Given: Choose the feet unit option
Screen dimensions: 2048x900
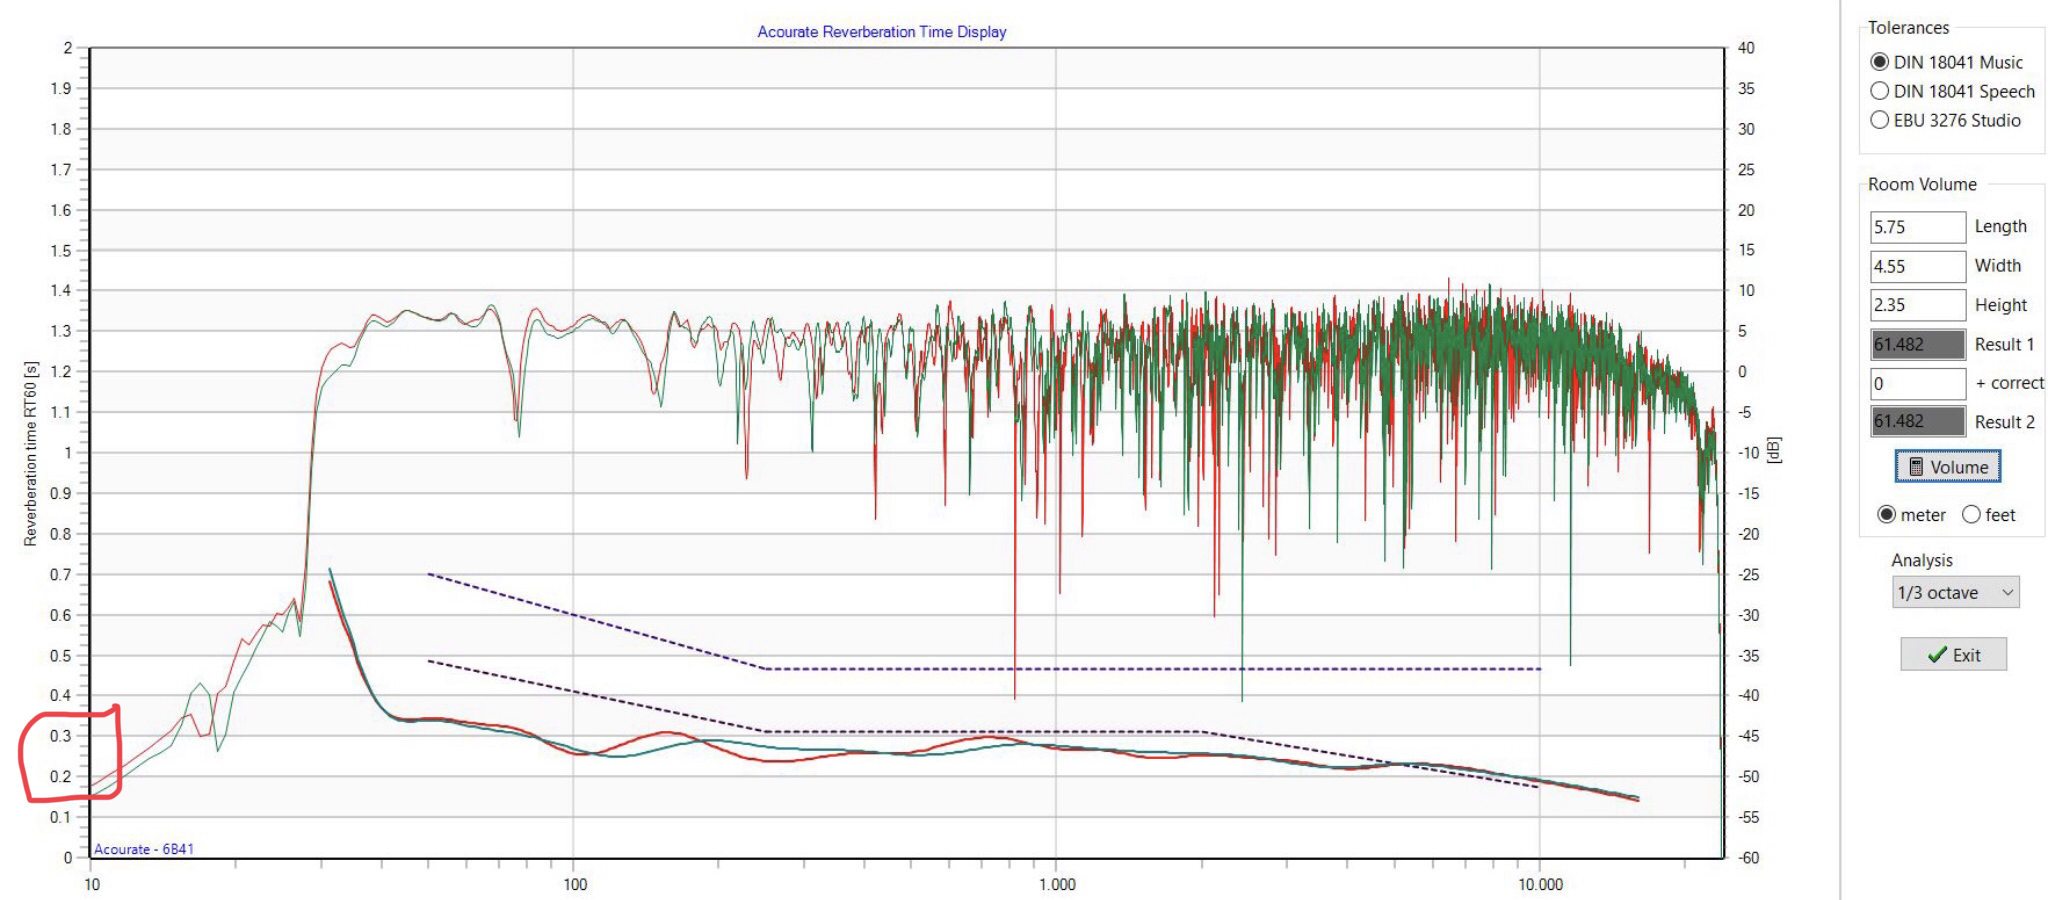Looking at the screenshot, I should point(1989,515).
